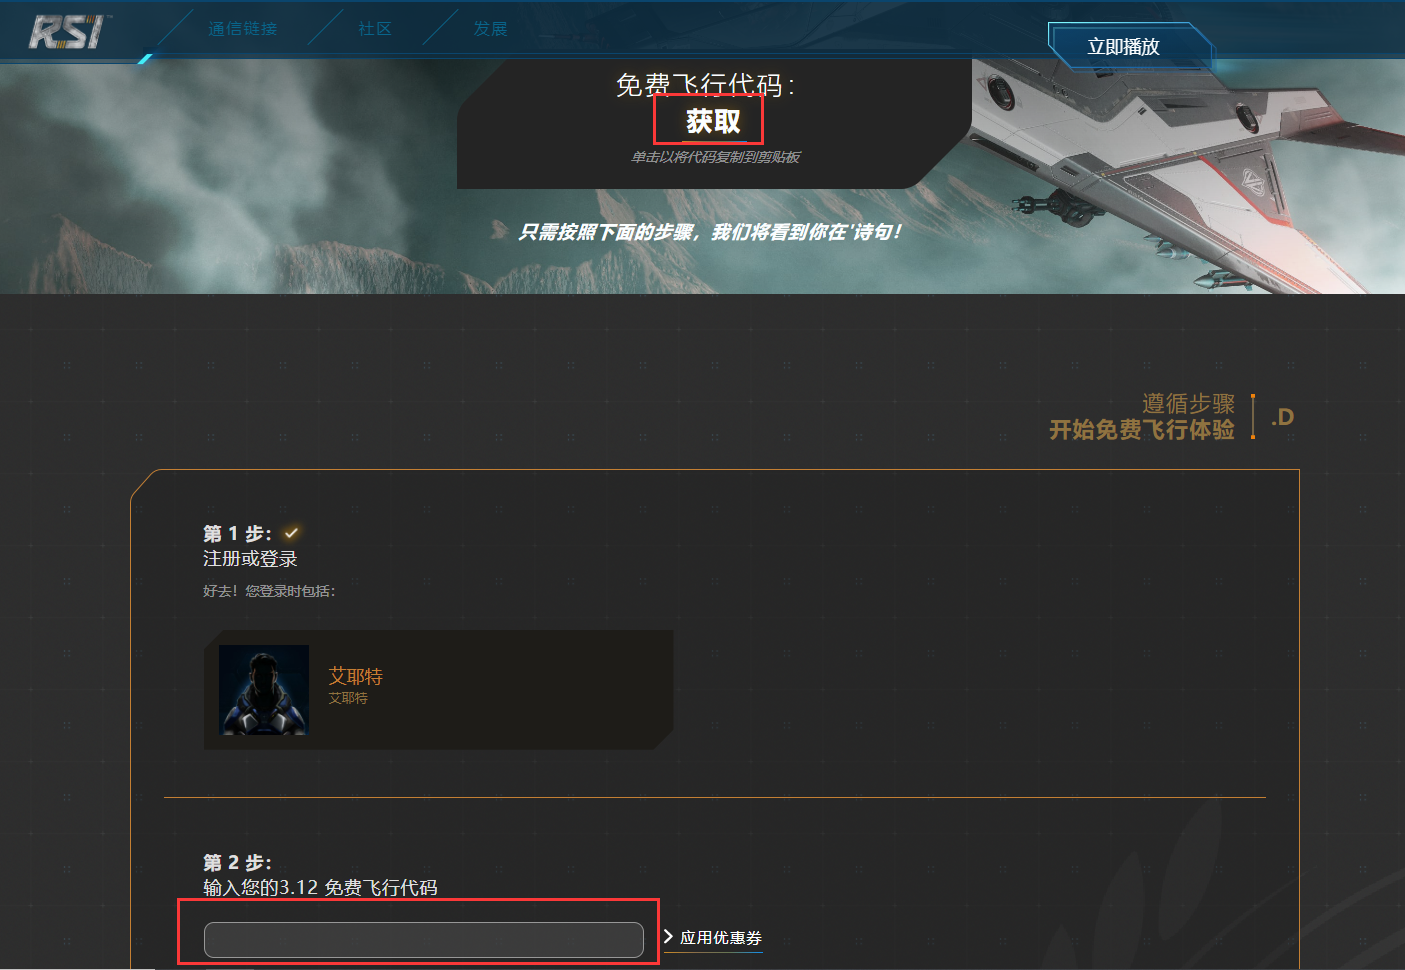The width and height of the screenshot is (1405, 970).
Task: Copy the free fly code 获取
Action: [x=713, y=121]
